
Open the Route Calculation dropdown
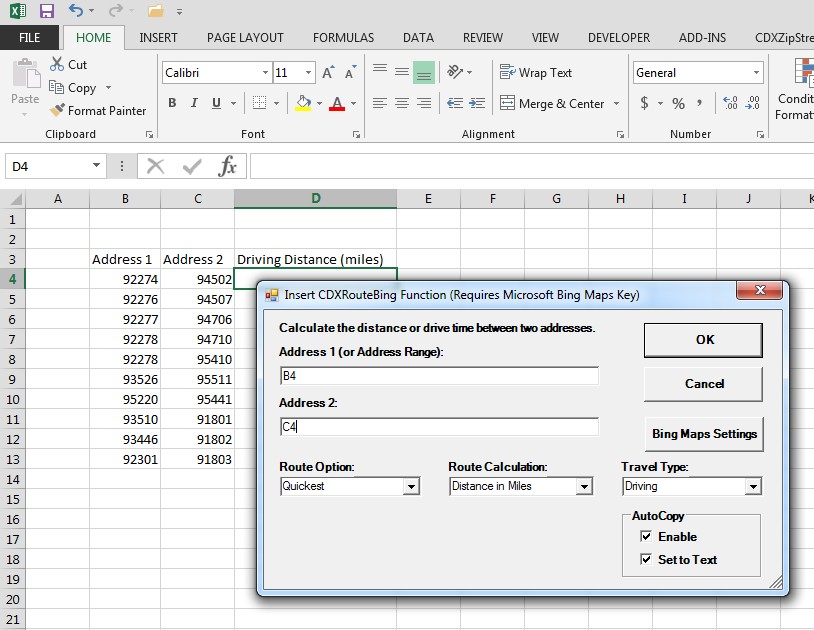[585, 486]
